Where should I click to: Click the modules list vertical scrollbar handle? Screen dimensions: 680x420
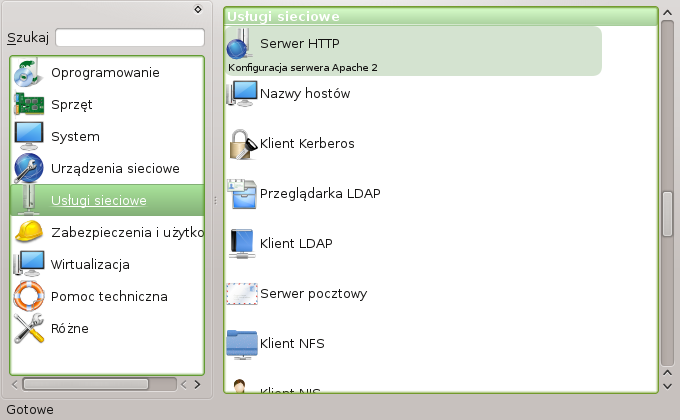click(x=667, y=210)
